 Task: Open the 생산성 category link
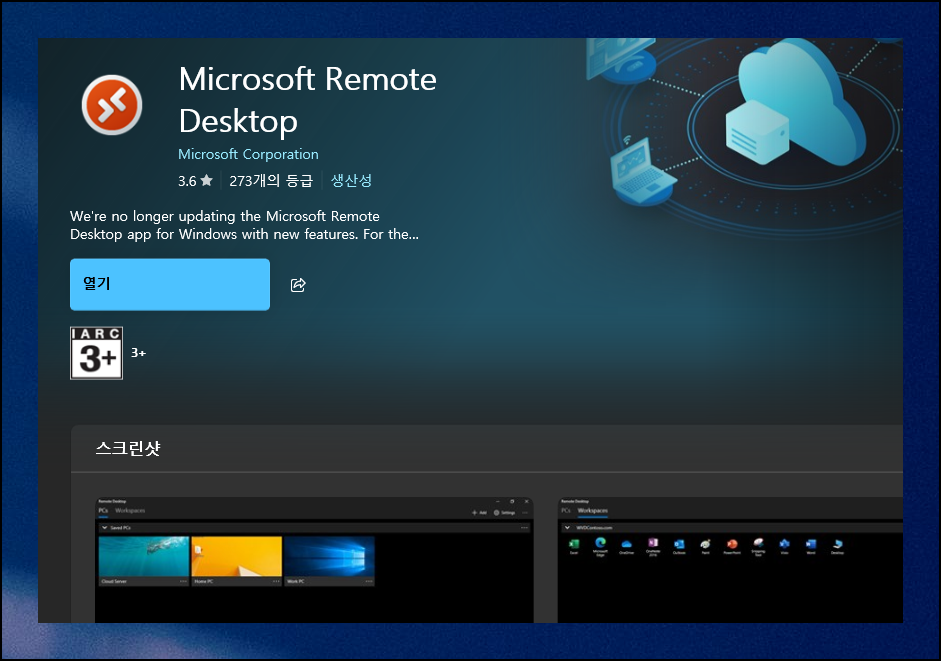coord(351,180)
